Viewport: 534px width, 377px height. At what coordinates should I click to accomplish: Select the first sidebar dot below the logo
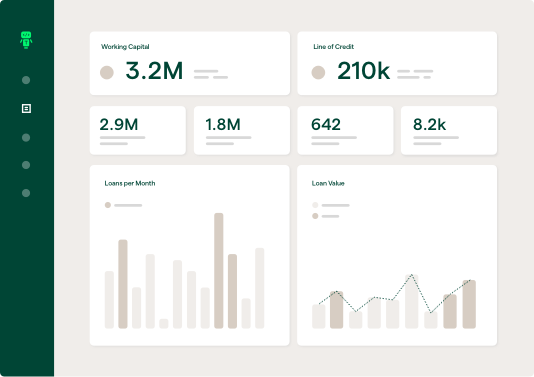26,80
